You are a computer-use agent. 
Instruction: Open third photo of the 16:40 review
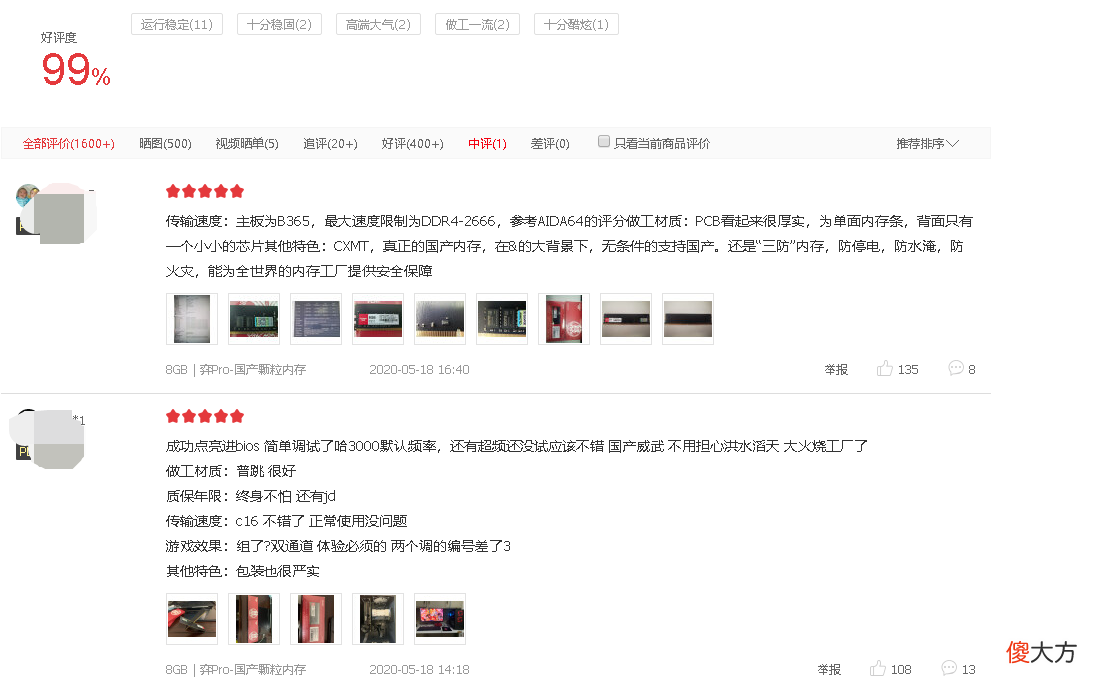point(316,319)
